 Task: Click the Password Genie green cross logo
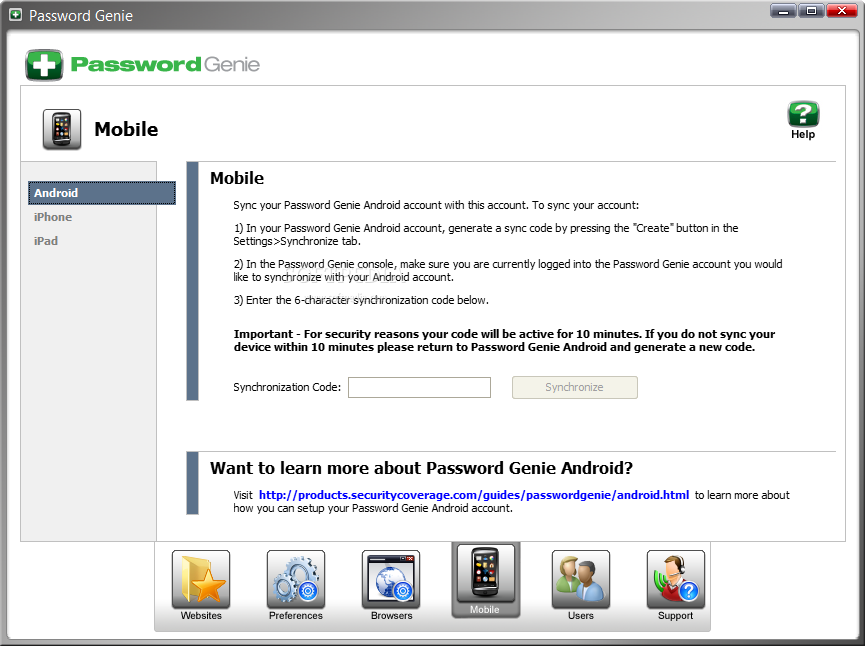[44, 65]
